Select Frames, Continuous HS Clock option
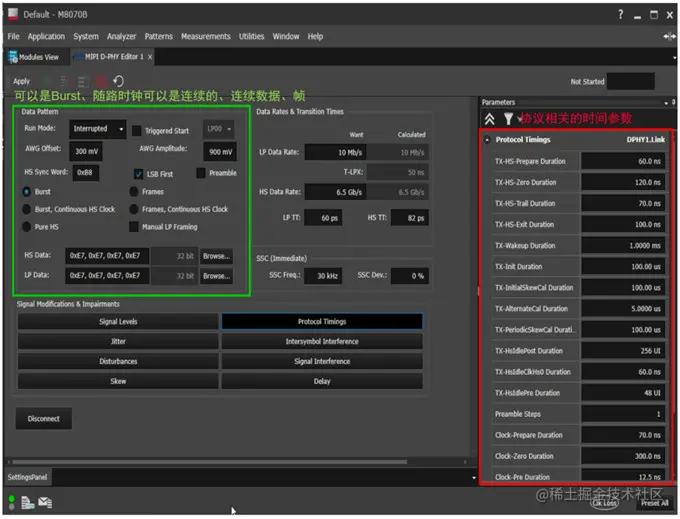Screen dimensions: 680x519 pos(134,209)
